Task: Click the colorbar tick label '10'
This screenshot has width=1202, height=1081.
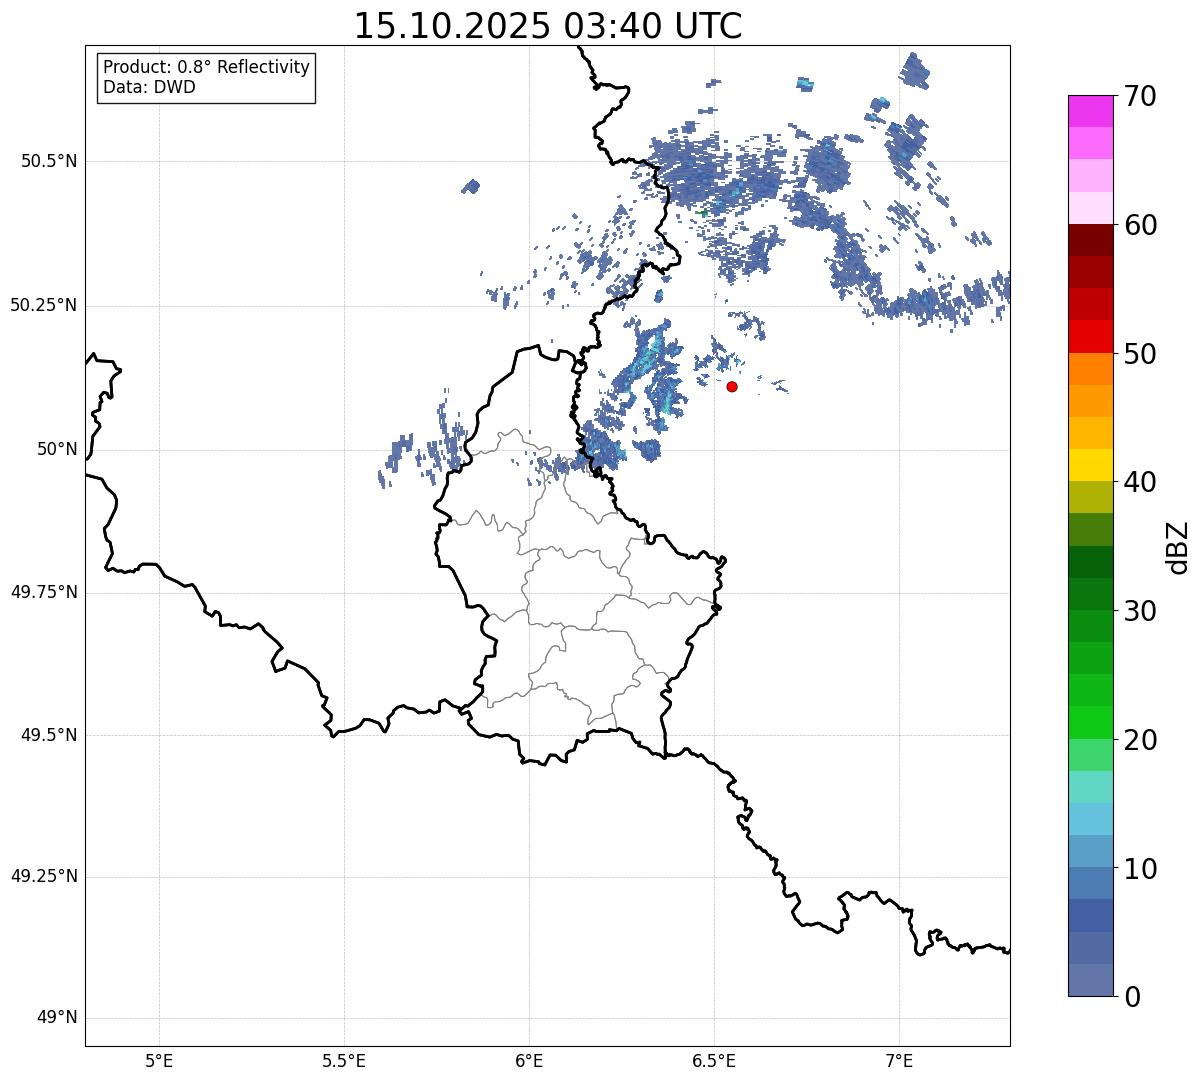Action: [x=1141, y=869]
